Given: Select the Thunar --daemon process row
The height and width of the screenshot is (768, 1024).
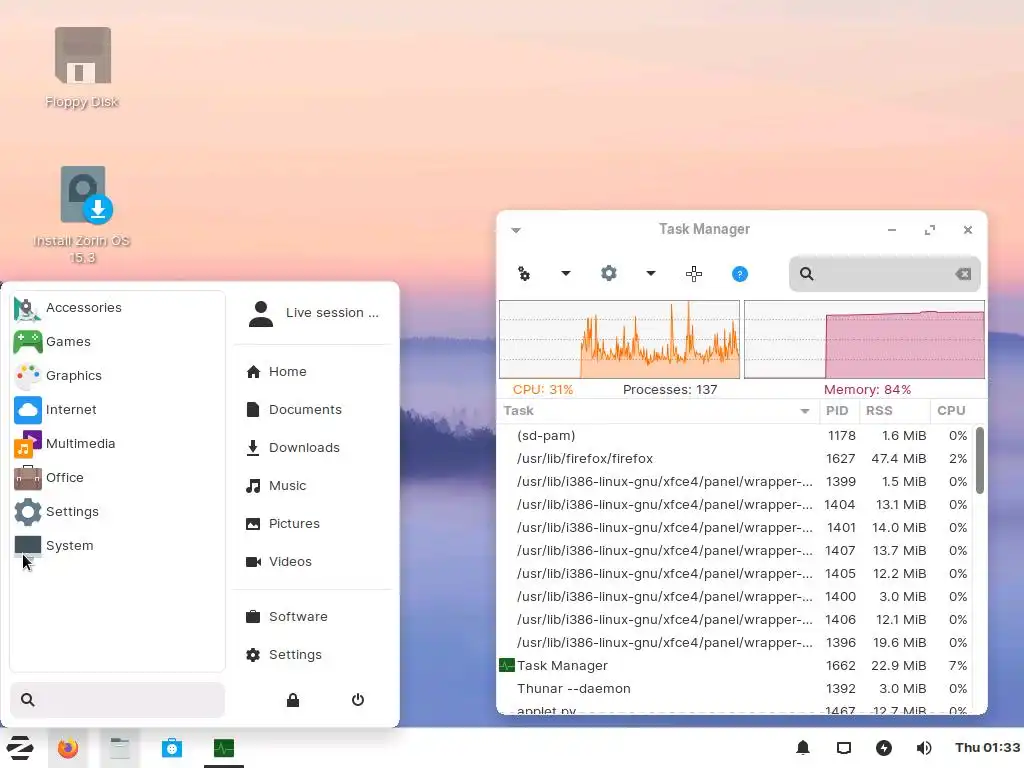Looking at the screenshot, I should pos(735,688).
